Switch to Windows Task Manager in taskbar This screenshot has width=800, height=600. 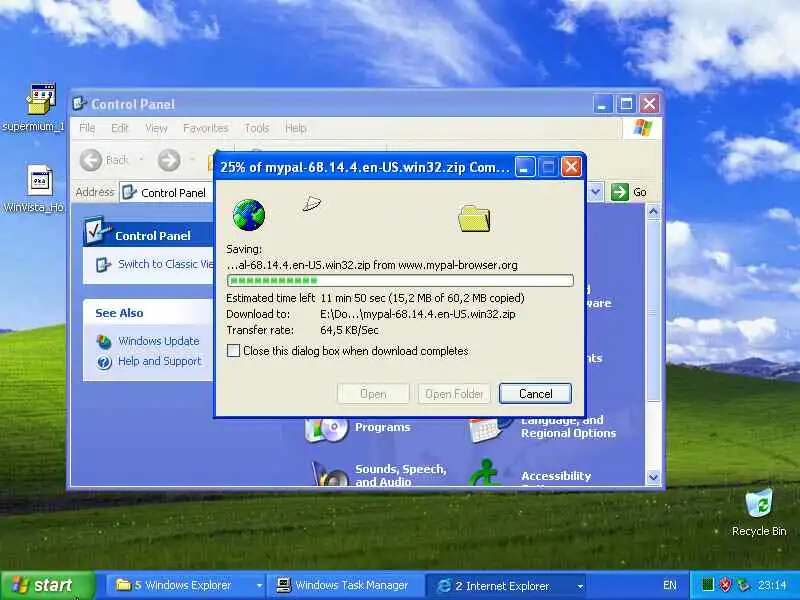coord(346,585)
